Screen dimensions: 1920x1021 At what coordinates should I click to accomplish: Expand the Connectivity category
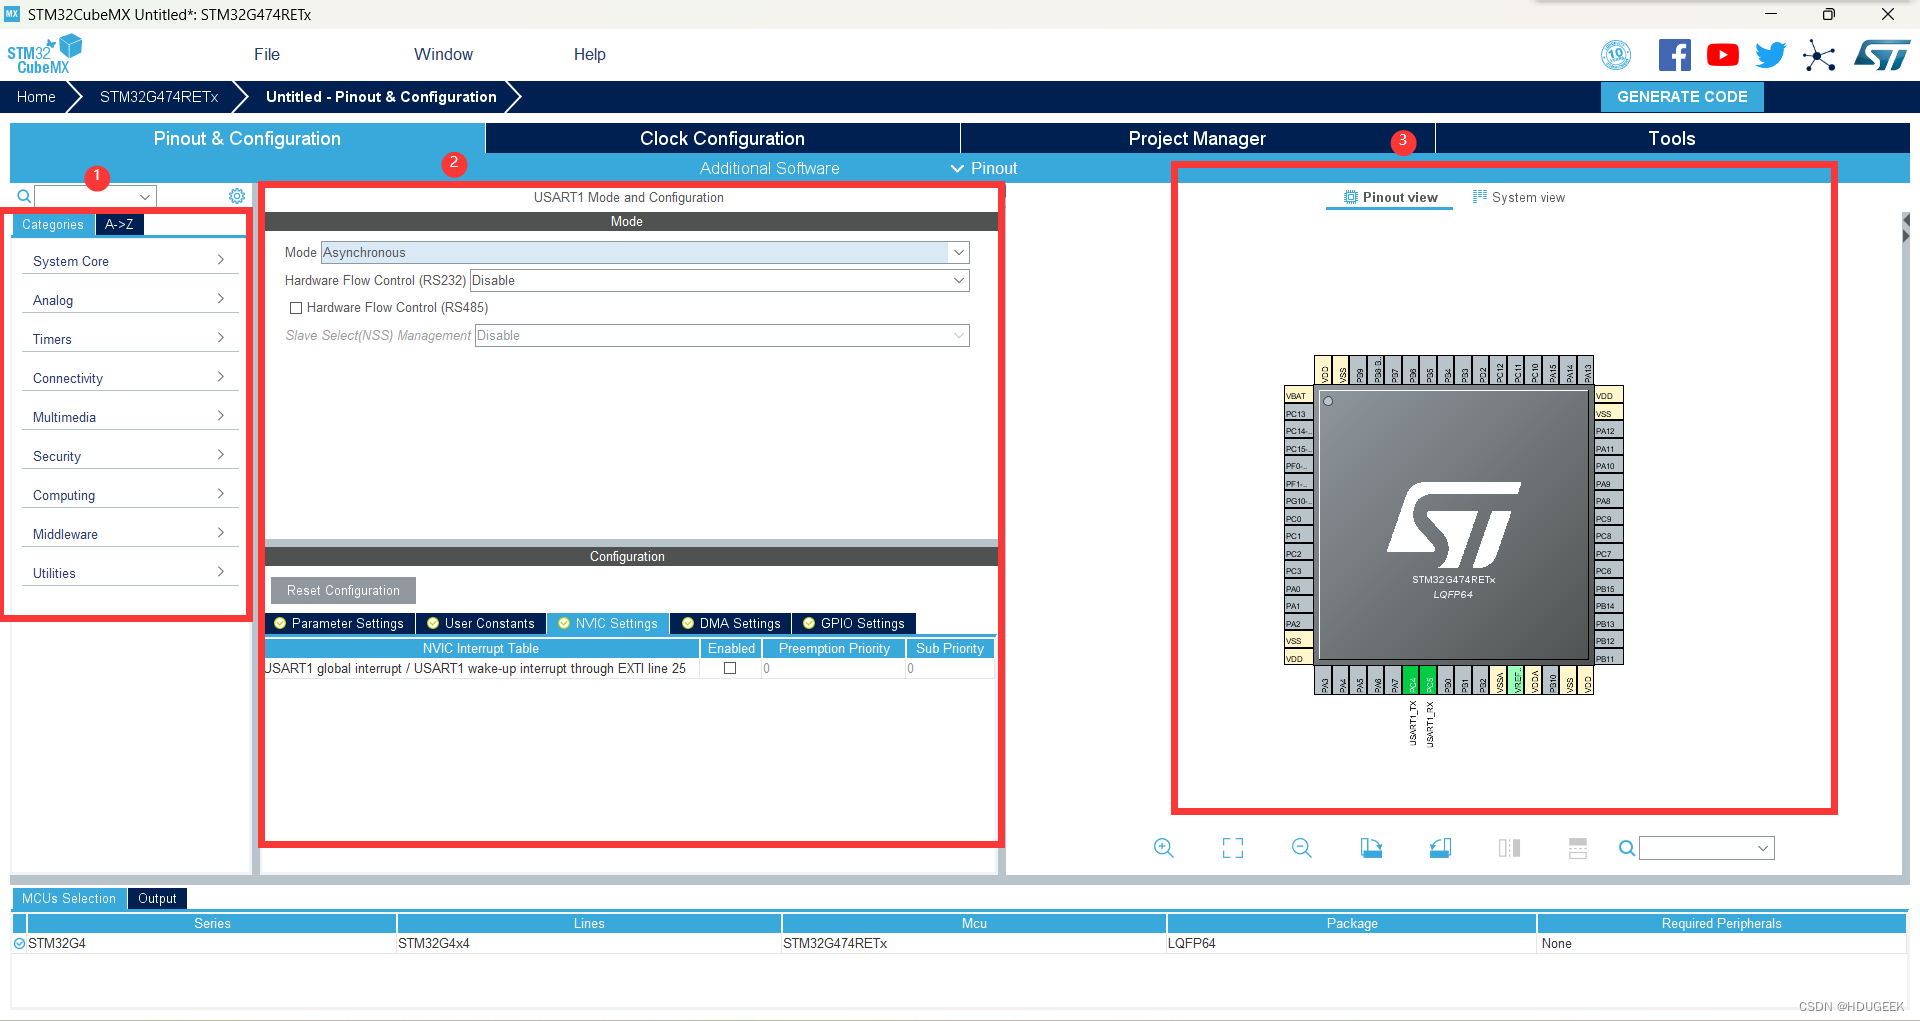coord(129,378)
